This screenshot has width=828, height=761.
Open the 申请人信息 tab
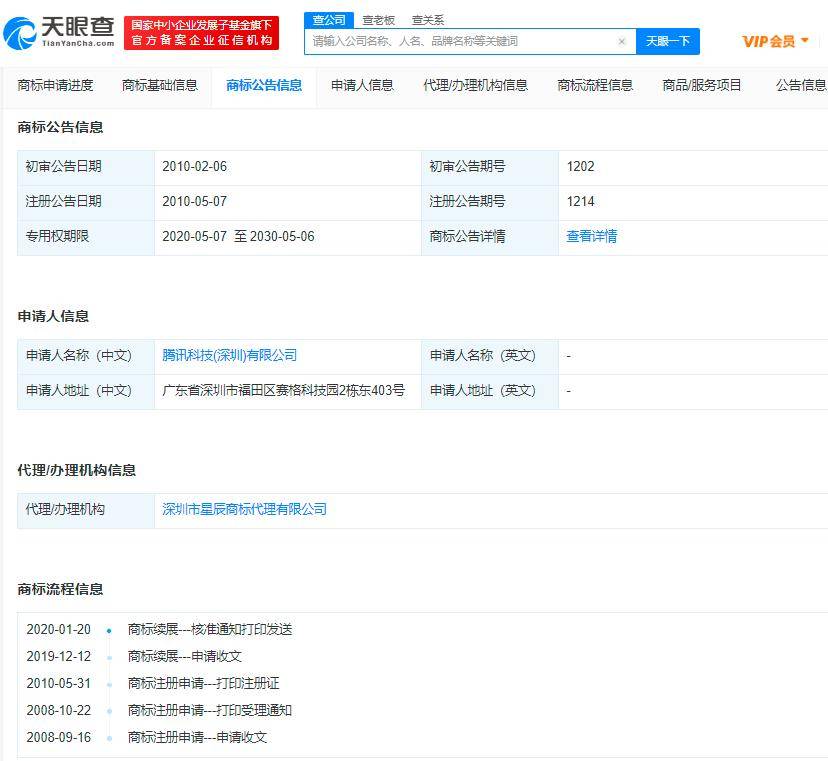(362, 86)
